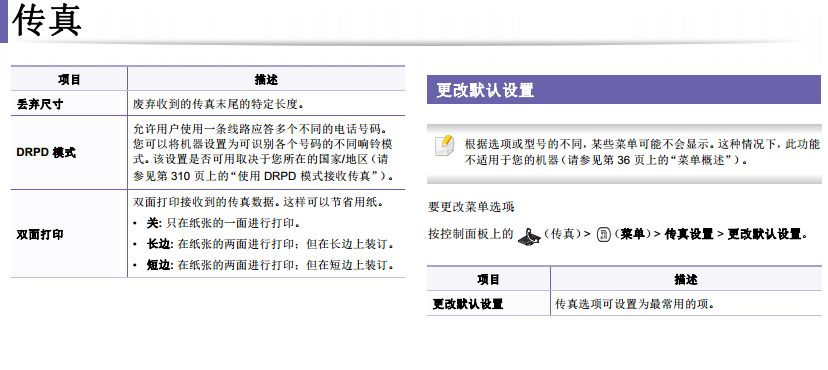Screen dimensions: 828x370
Task: Select the 更改默认设置 section header
Action: 624,90
